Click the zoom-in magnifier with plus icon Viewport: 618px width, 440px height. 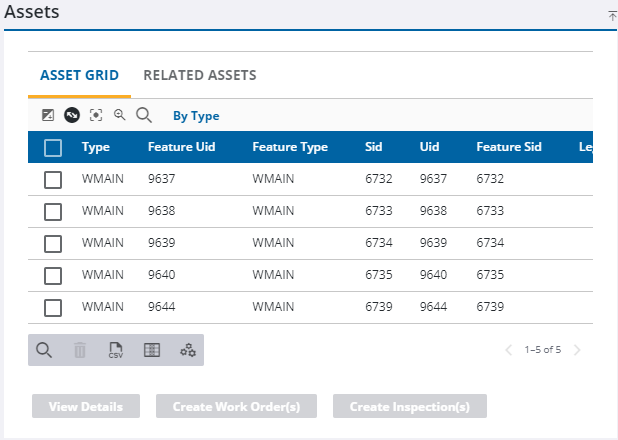pos(120,115)
